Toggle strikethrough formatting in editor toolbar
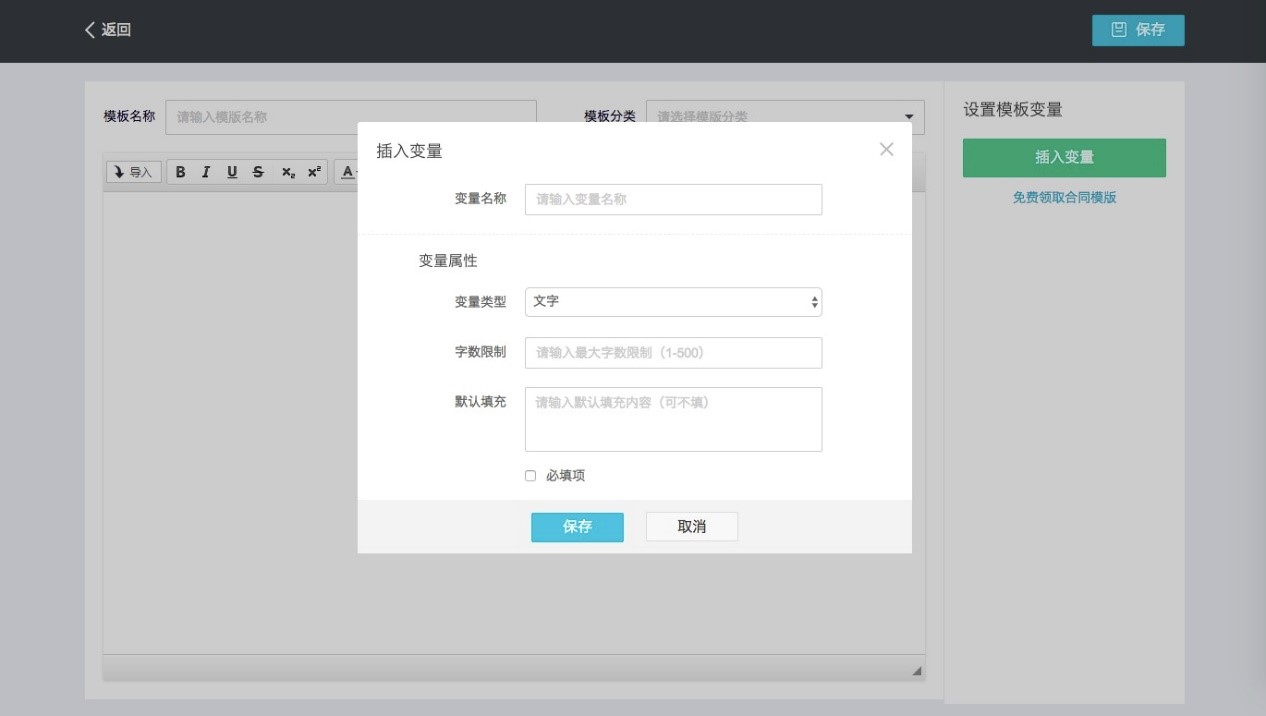Screen dimensions: 1266x716 pyautogui.click(x=258, y=172)
